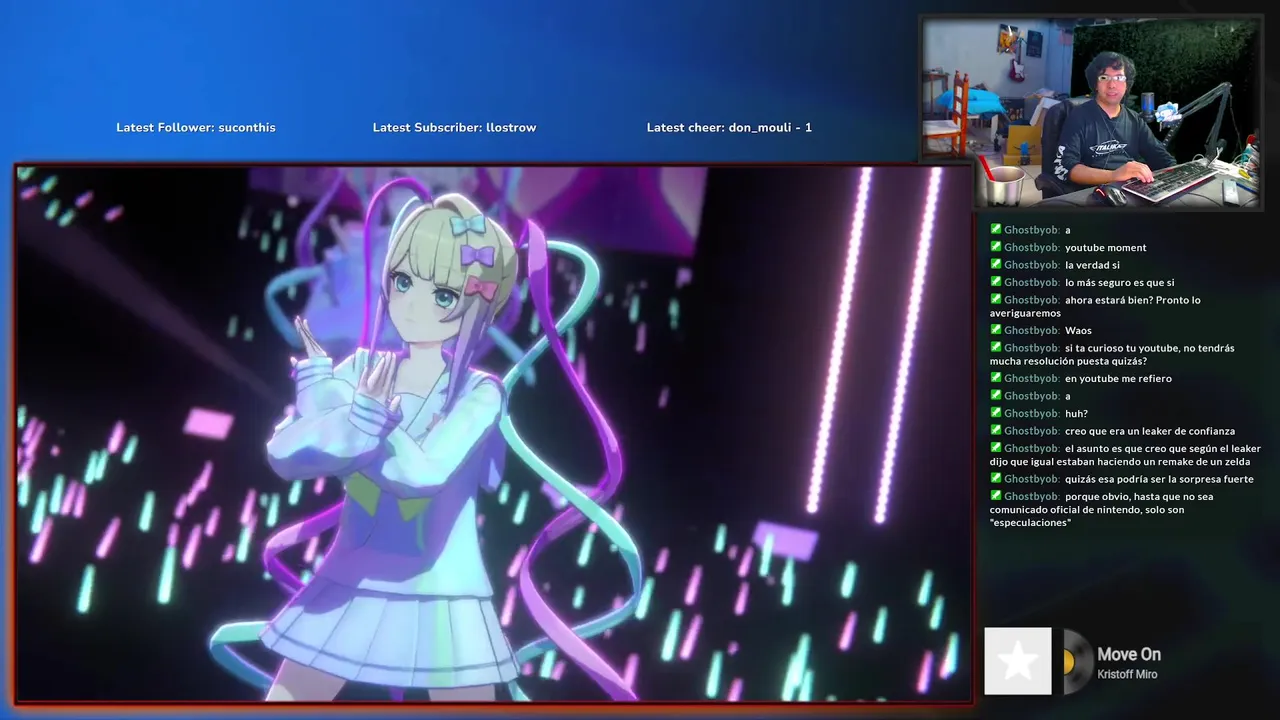Click the green badge beside "Waos"

point(996,330)
